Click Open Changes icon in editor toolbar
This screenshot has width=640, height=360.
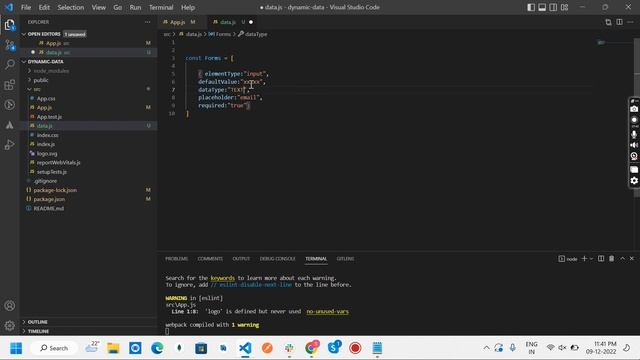[x=608, y=22]
